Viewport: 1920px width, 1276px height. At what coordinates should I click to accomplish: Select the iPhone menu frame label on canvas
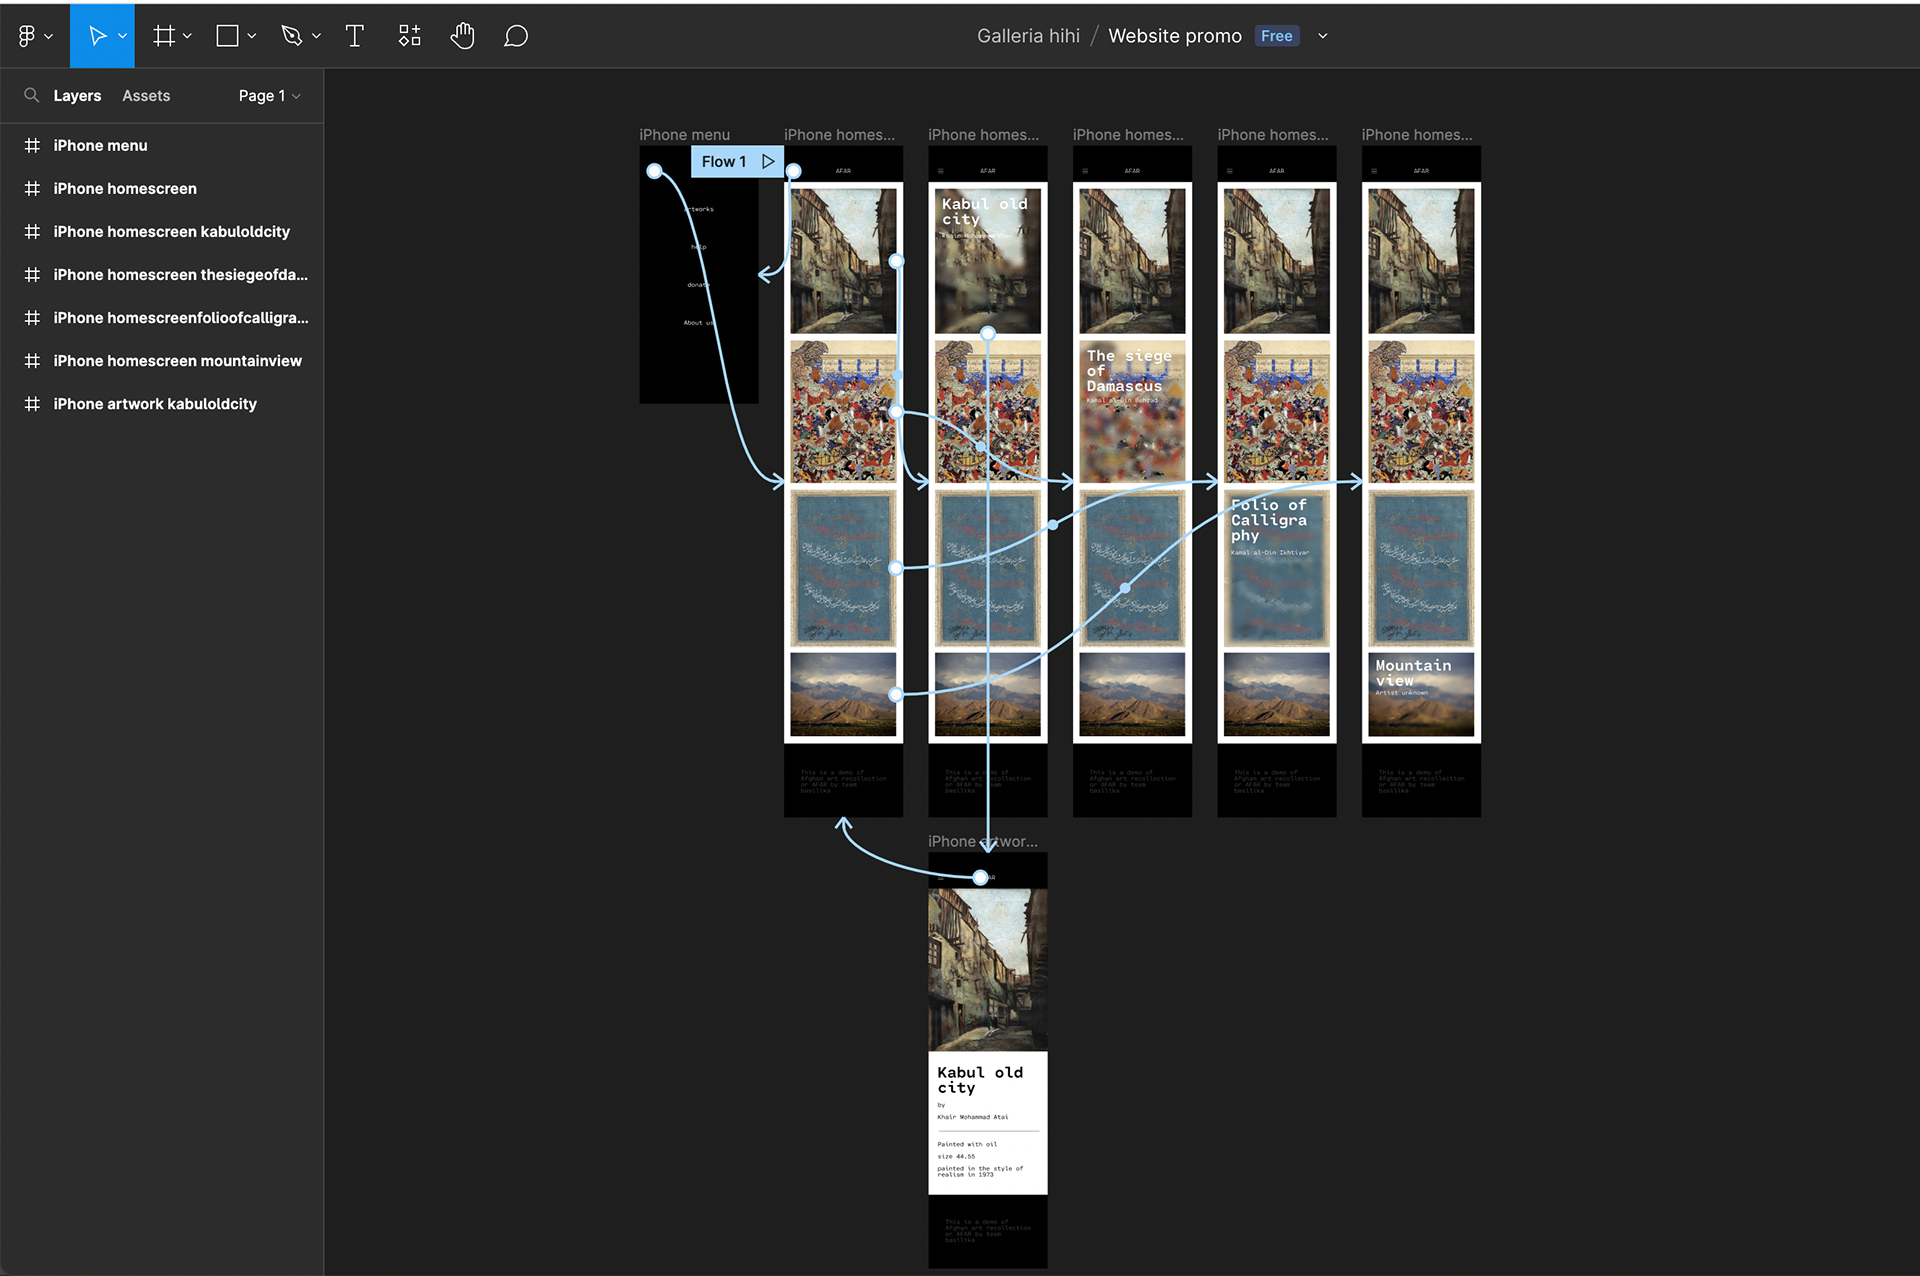(x=684, y=135)
